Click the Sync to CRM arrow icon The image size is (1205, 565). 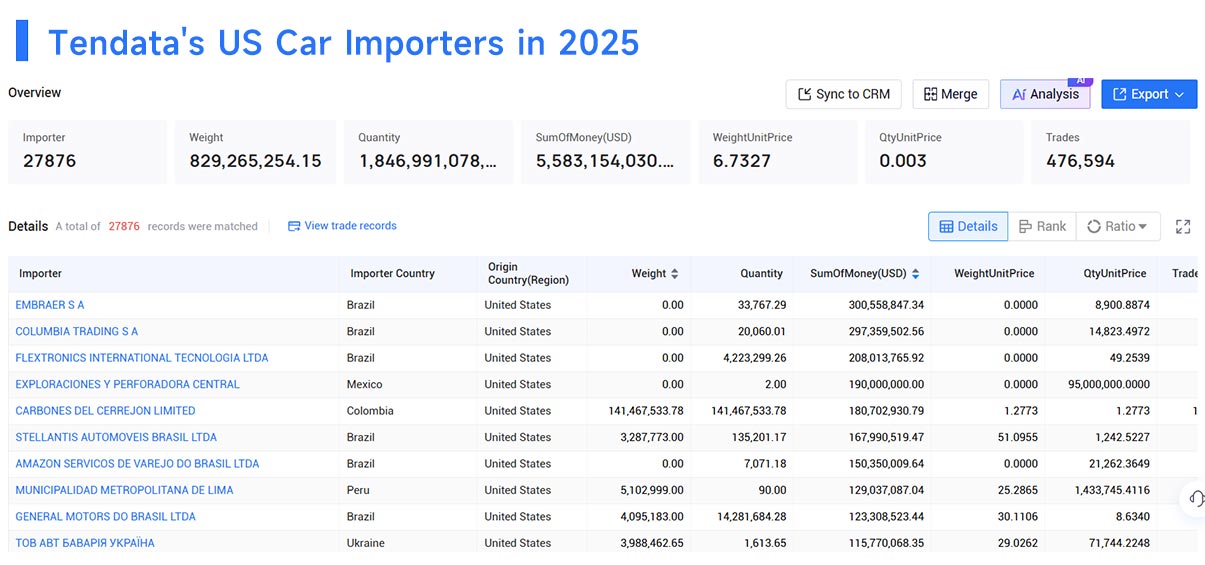click(804, 94)
